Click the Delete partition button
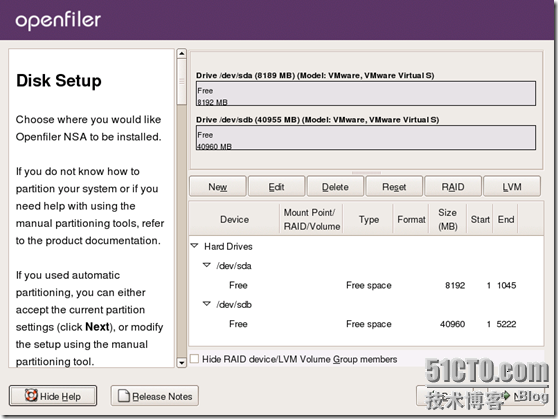This screenshot has height=419, width=558. [335, 187]
